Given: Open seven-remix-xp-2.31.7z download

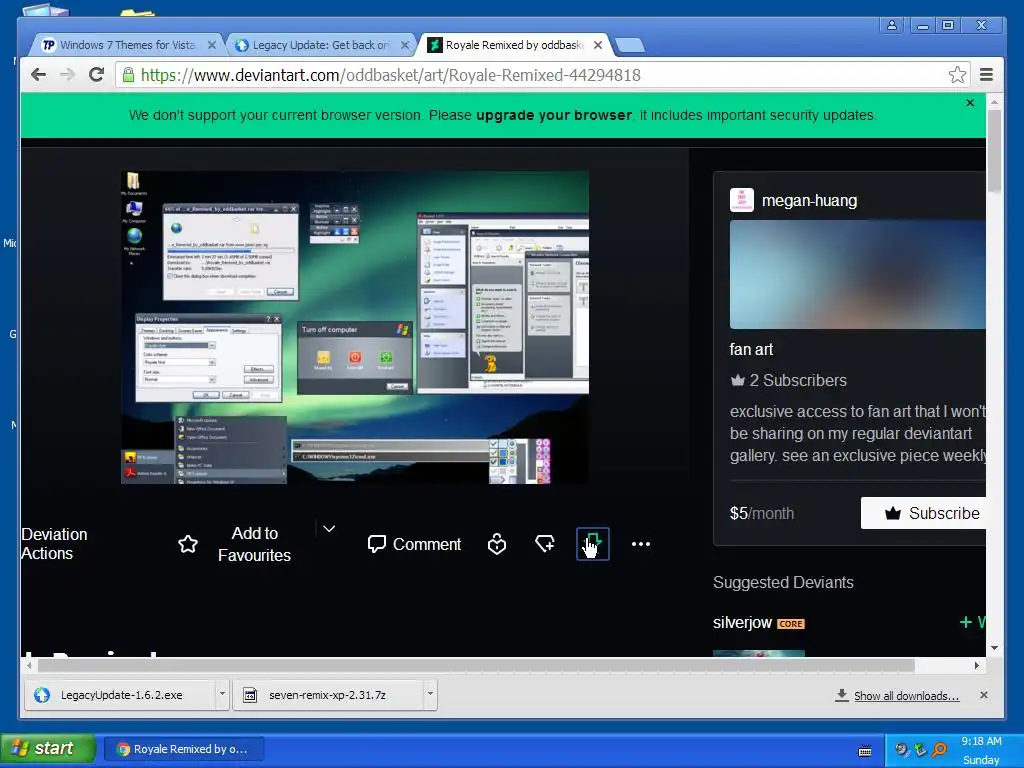Looking at the screenshot, I should (328, 695).
